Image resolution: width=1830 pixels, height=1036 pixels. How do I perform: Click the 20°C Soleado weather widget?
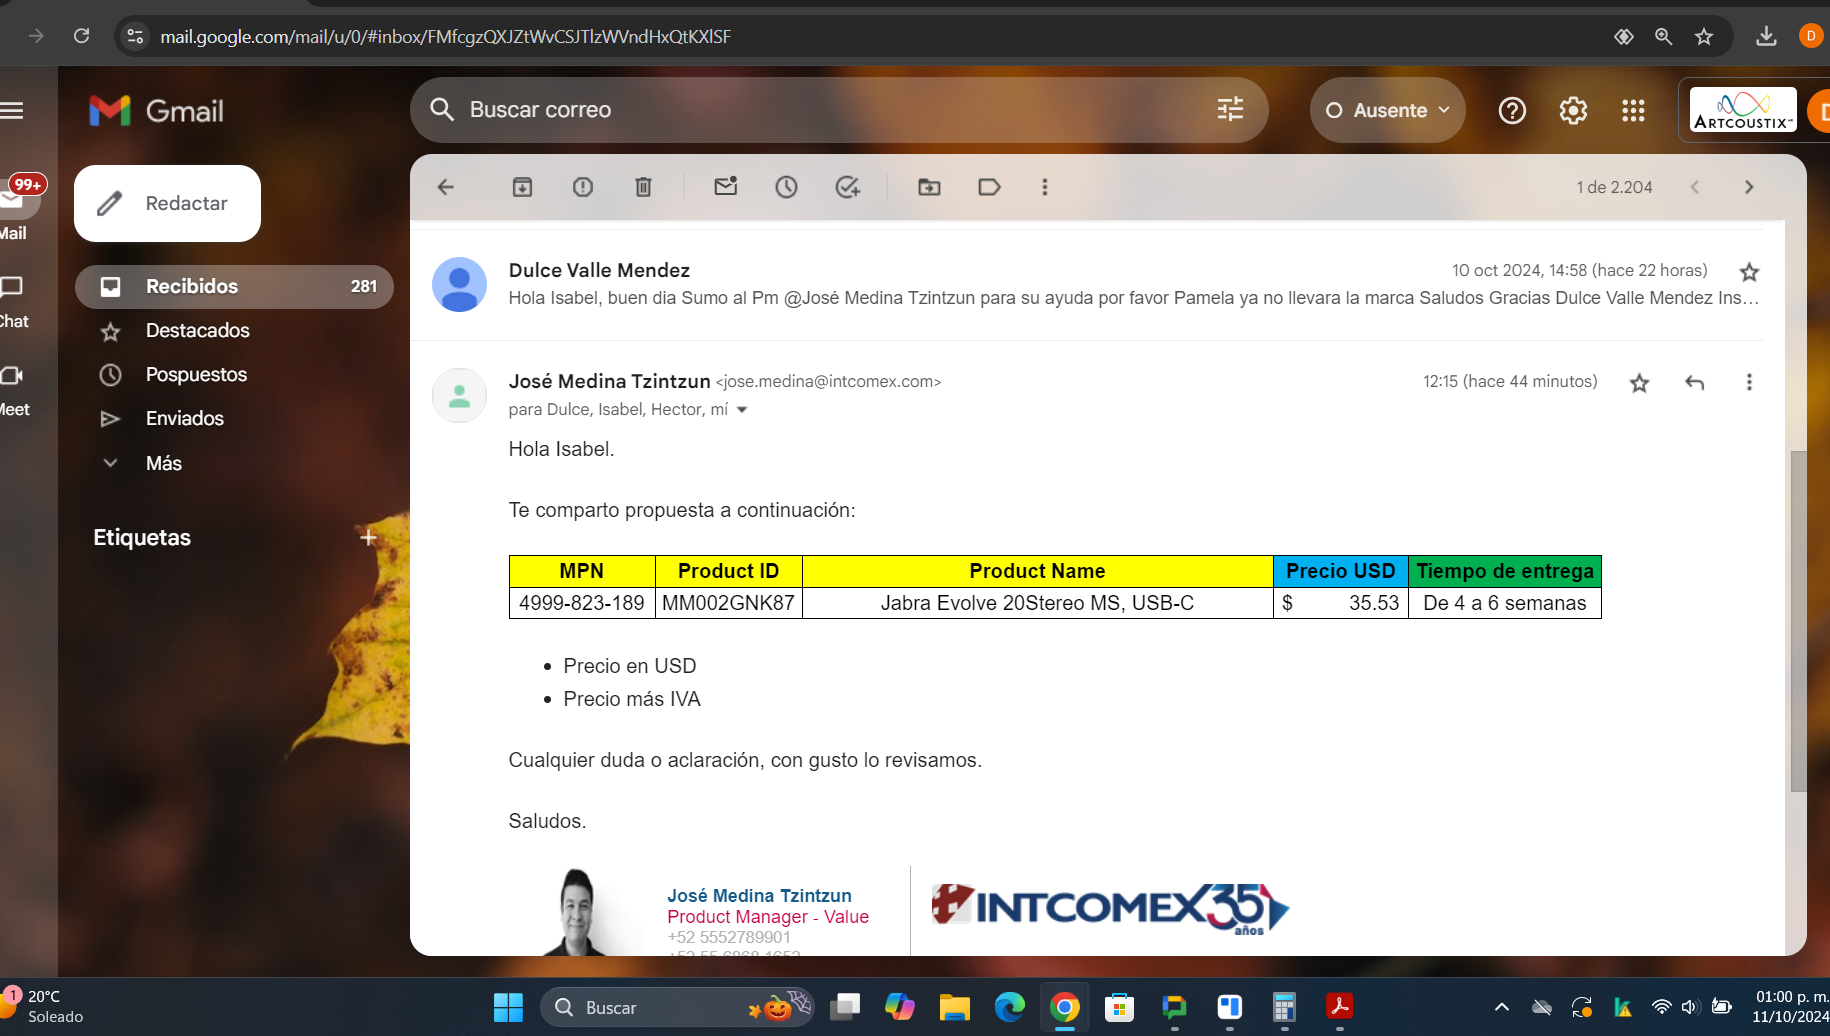point(45,1007)
